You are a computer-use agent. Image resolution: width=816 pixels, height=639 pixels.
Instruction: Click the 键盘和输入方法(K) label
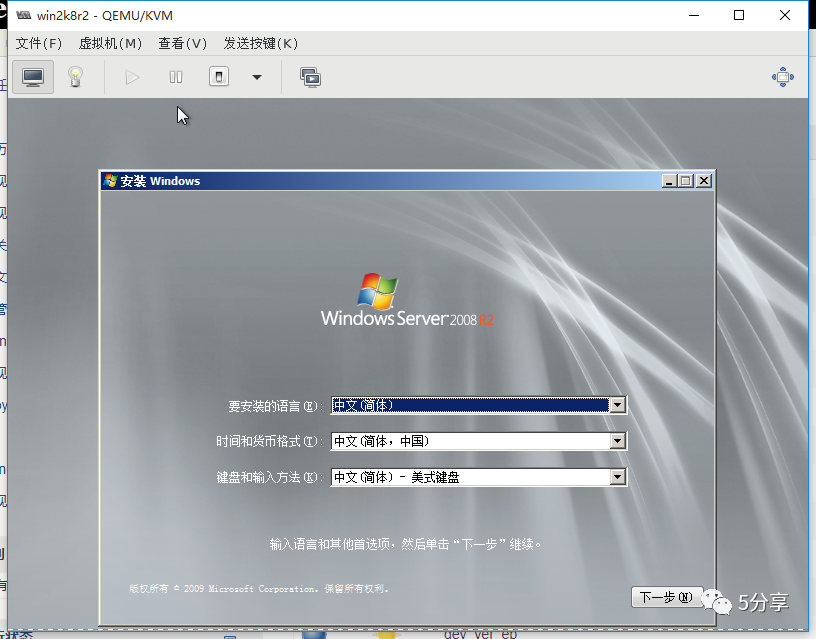[x=270, y=477]
